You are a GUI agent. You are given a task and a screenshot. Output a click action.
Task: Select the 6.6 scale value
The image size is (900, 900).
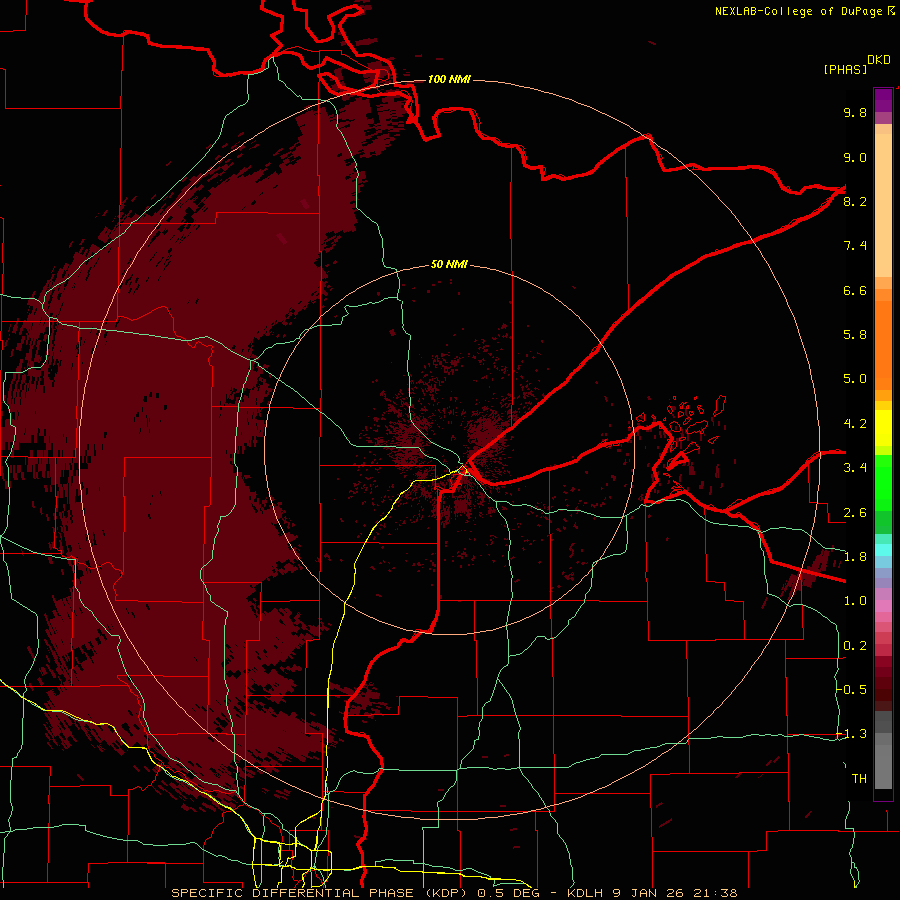855,290
